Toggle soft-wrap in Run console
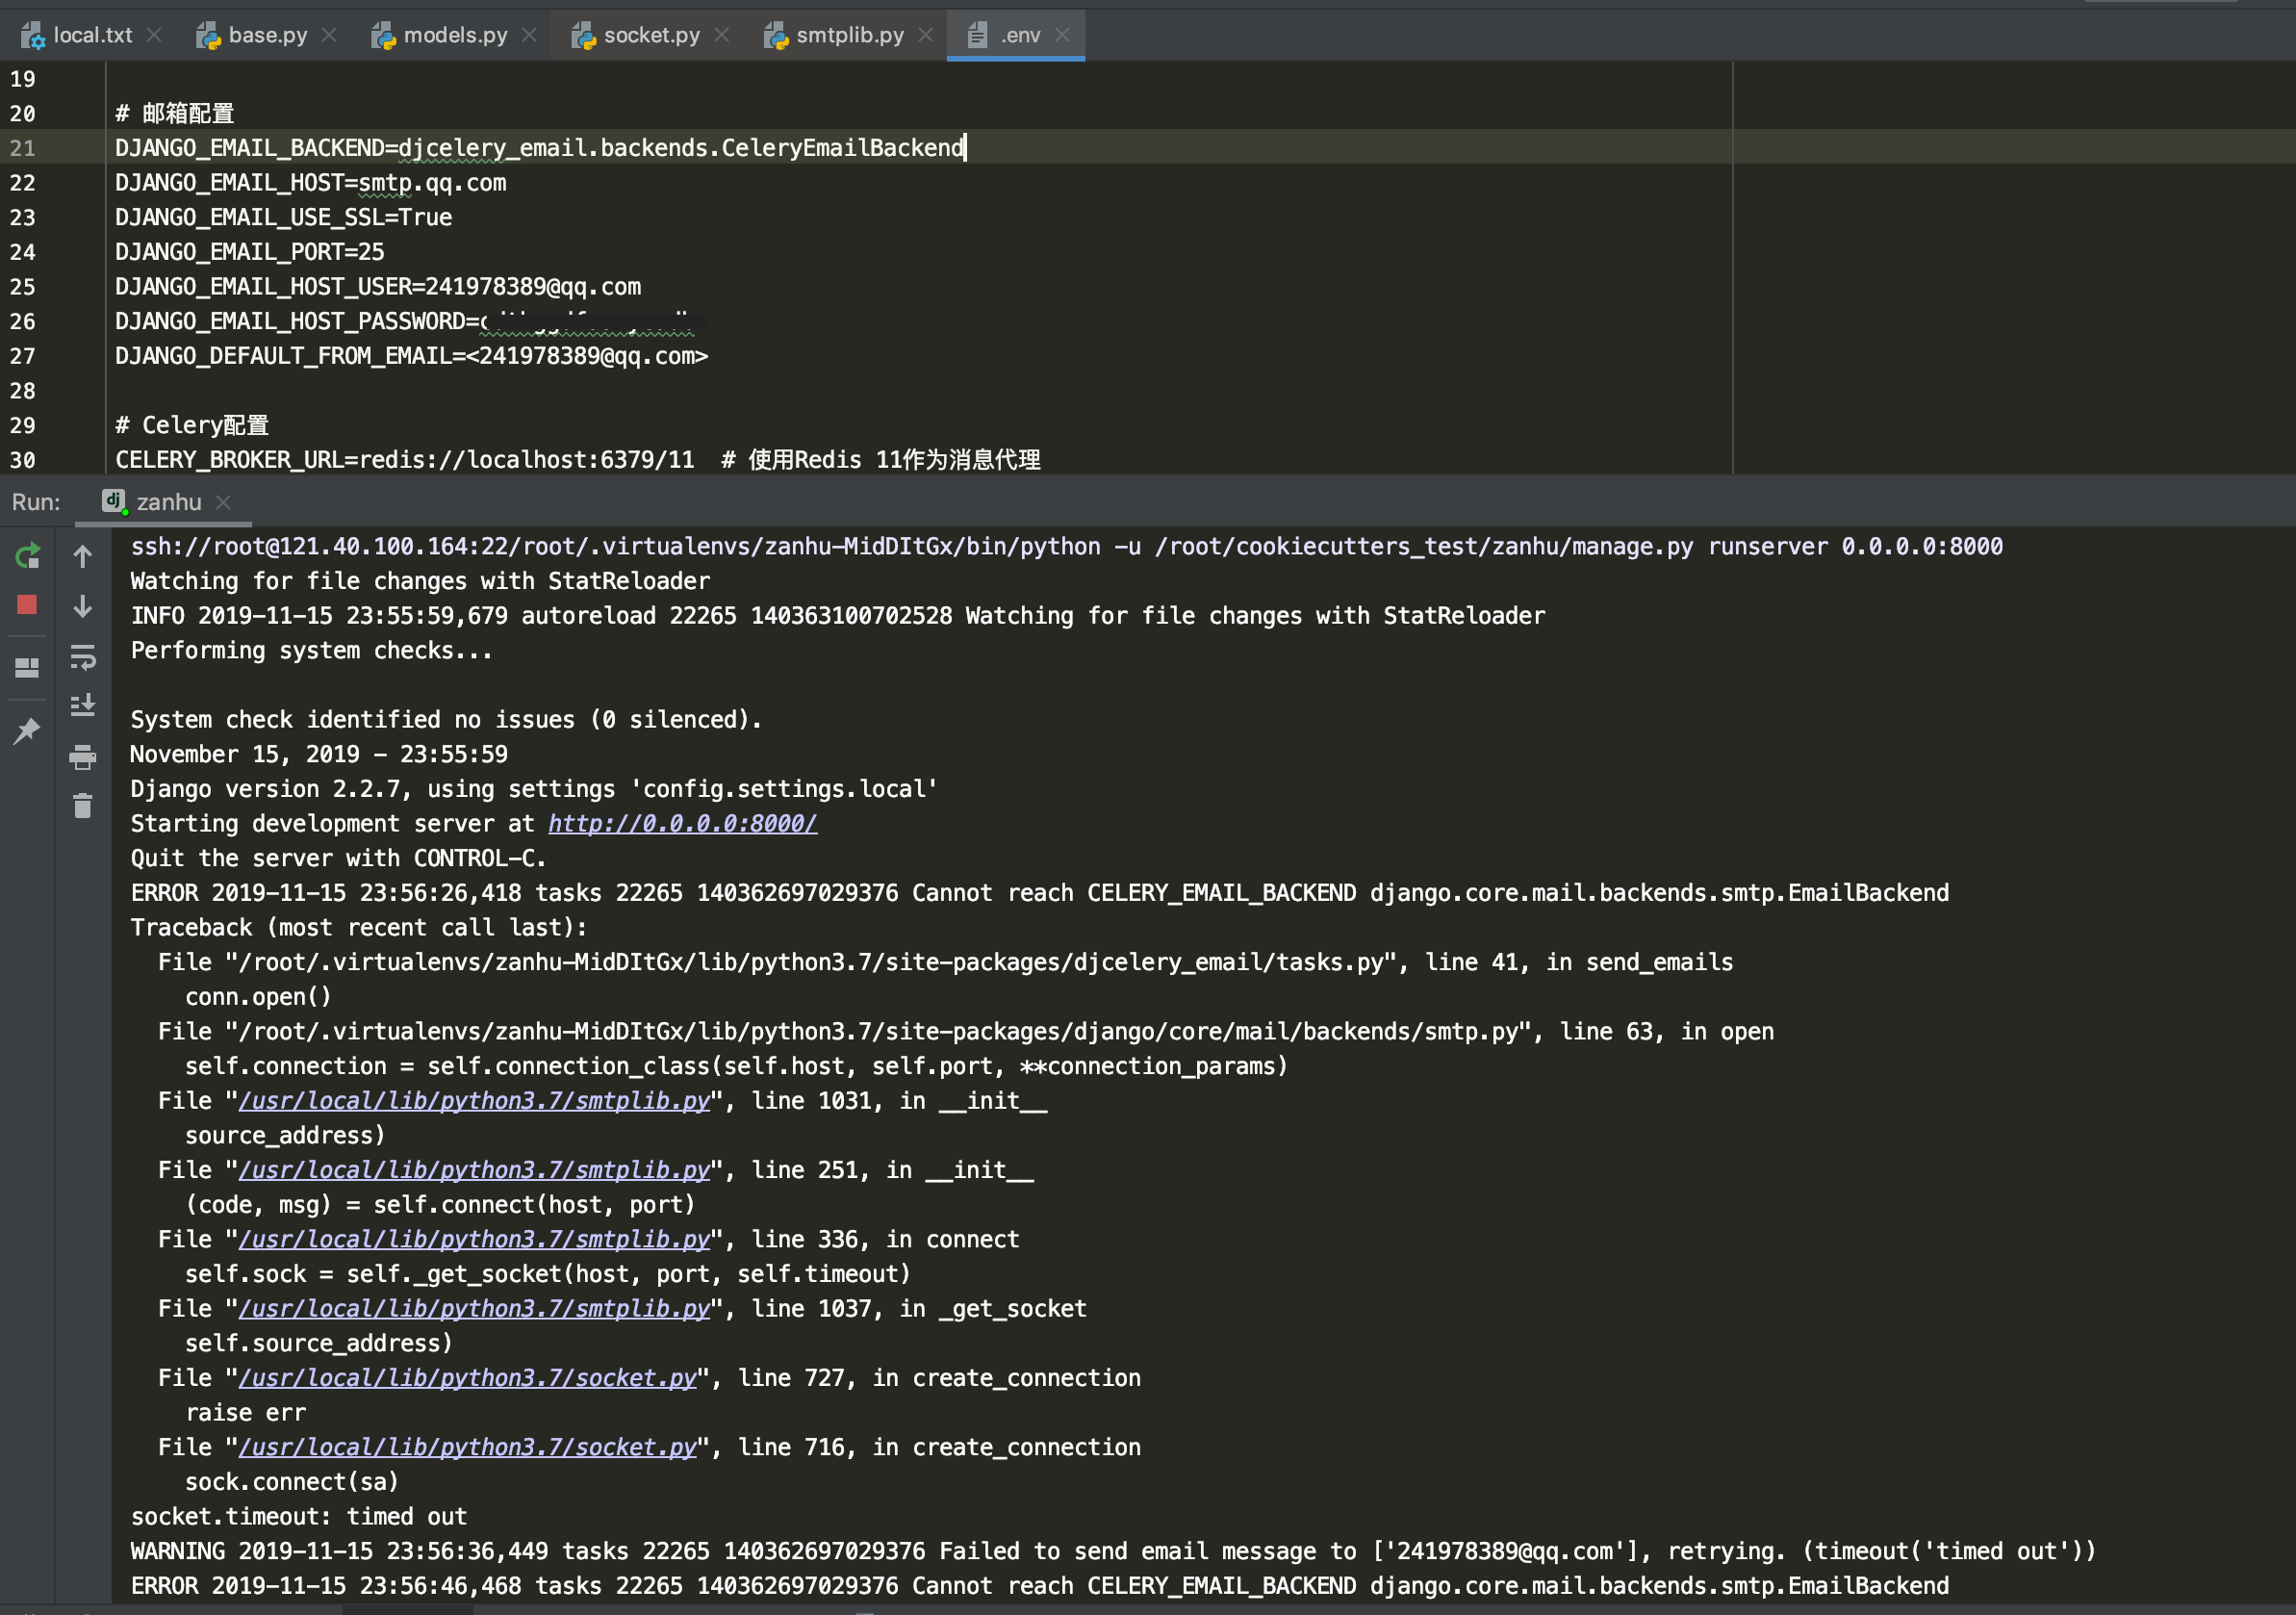 (x=83, y=657)
